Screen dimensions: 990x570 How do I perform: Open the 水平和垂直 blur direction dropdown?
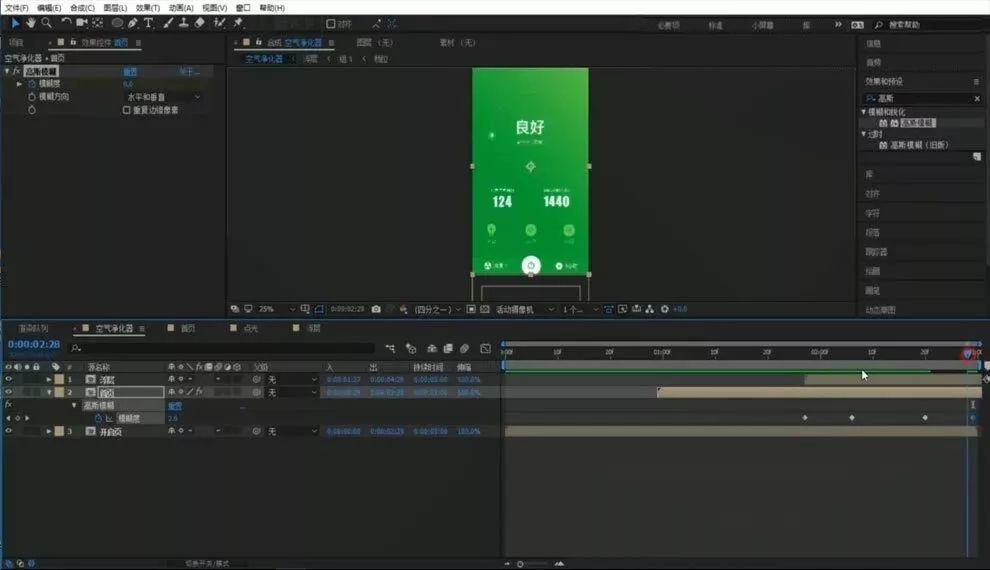[x=164, y=97]
